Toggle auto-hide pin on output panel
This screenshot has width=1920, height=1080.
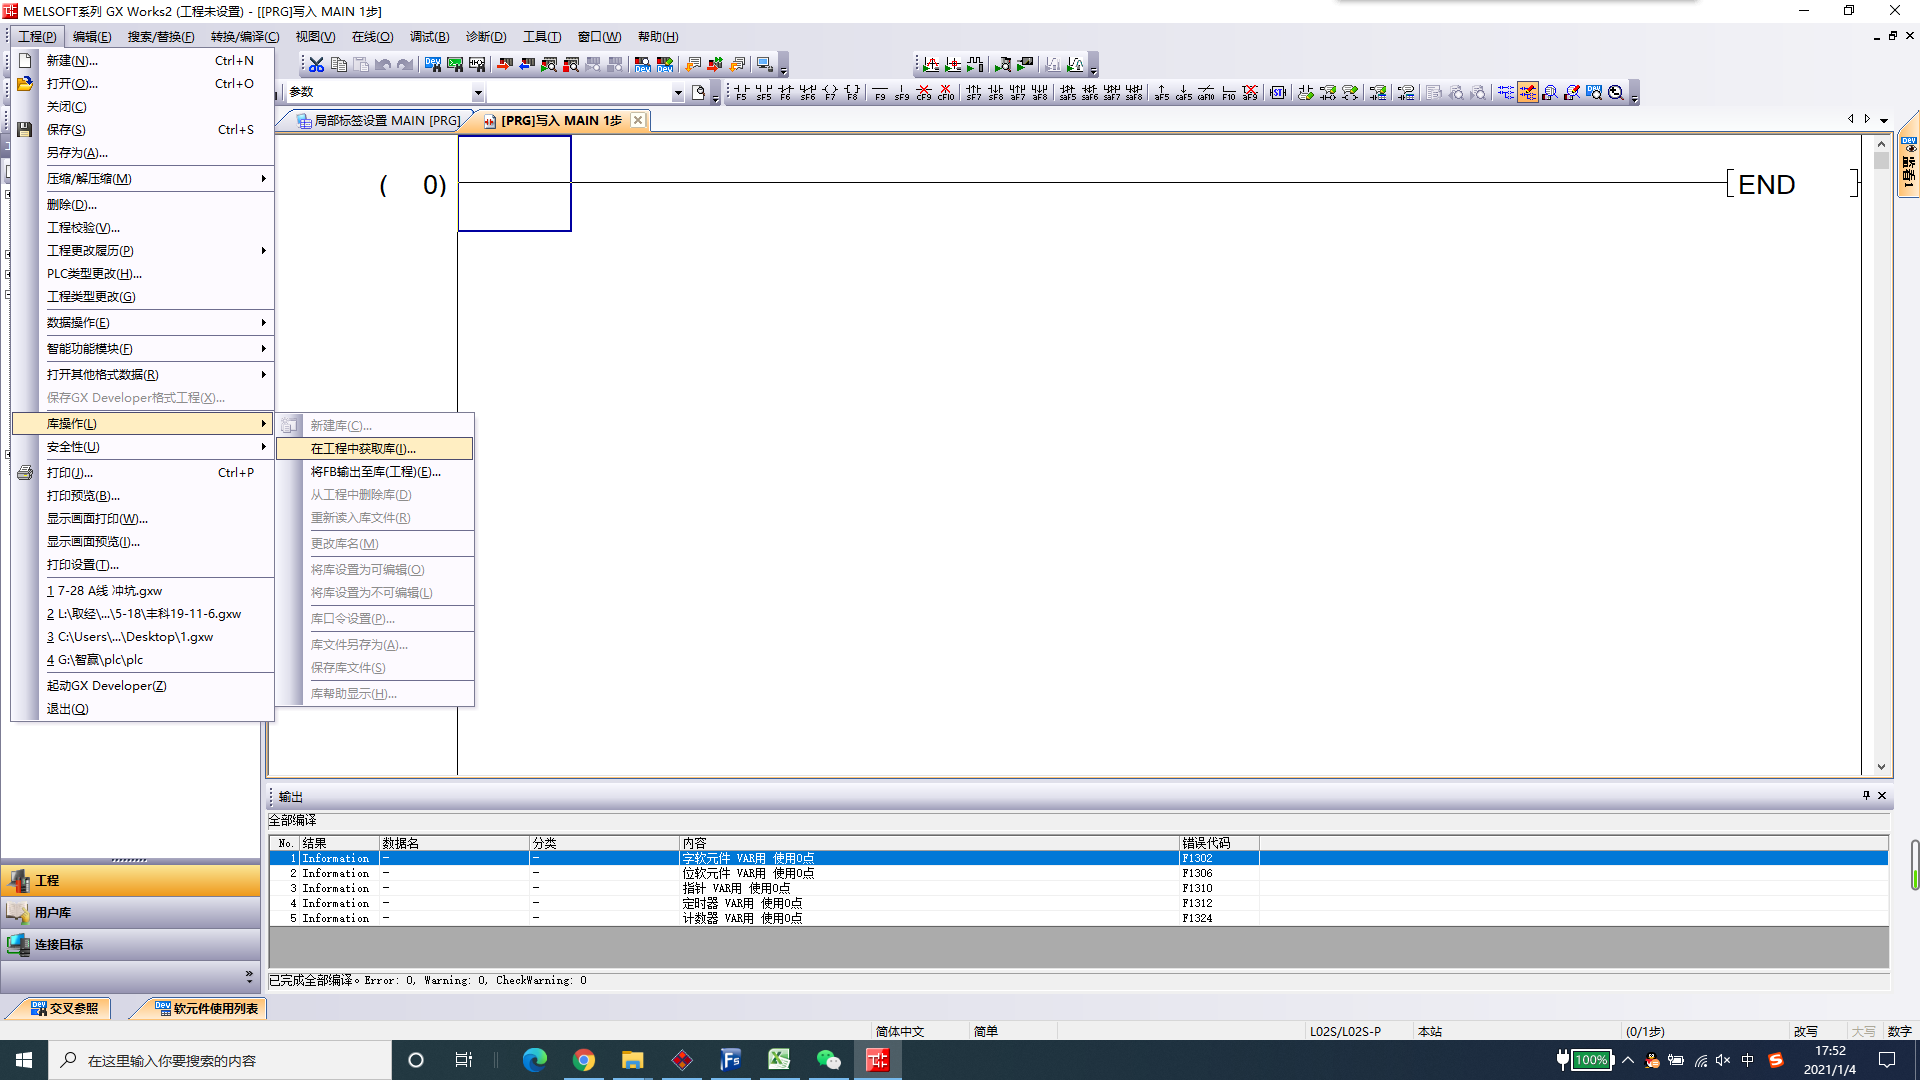(x=1865, y=796)
